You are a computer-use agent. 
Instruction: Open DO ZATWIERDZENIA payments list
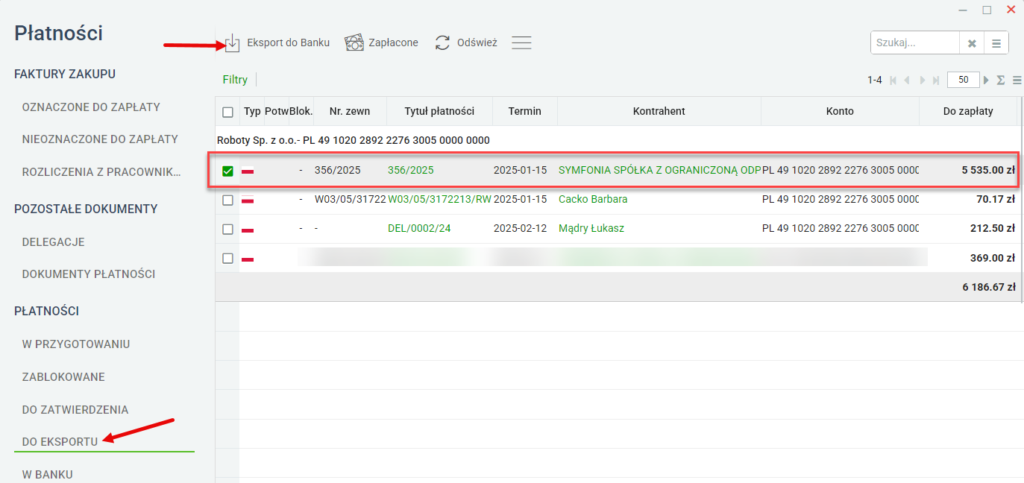coord(75,410)
